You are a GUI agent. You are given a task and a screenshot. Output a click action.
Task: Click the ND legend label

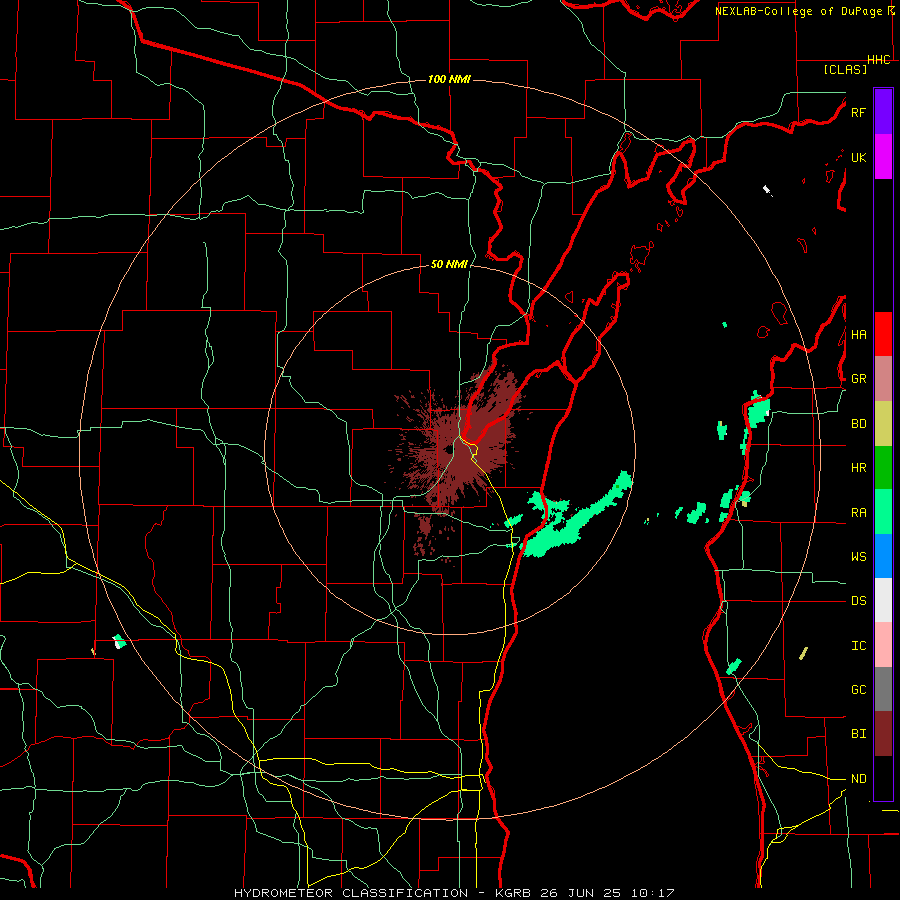tap(858, 779)
